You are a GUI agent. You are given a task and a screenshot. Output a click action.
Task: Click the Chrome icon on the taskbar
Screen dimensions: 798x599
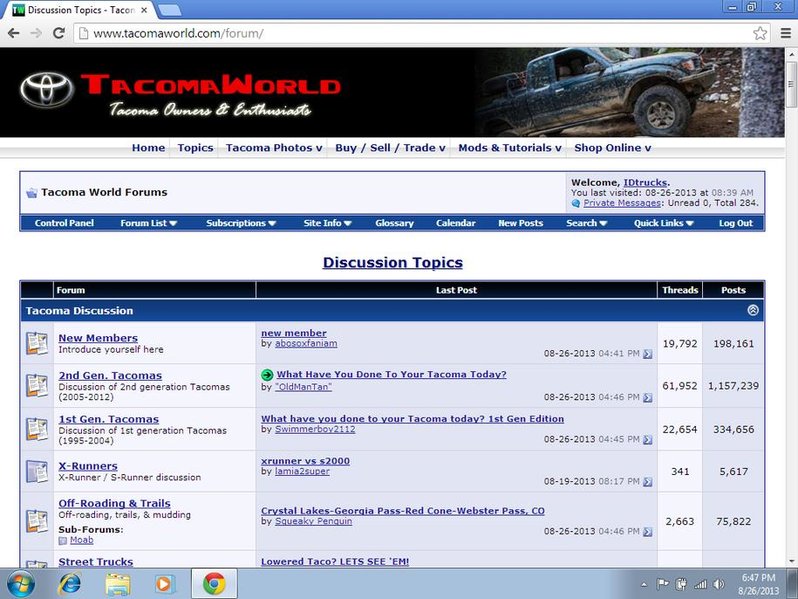click(x=214, y=584)
